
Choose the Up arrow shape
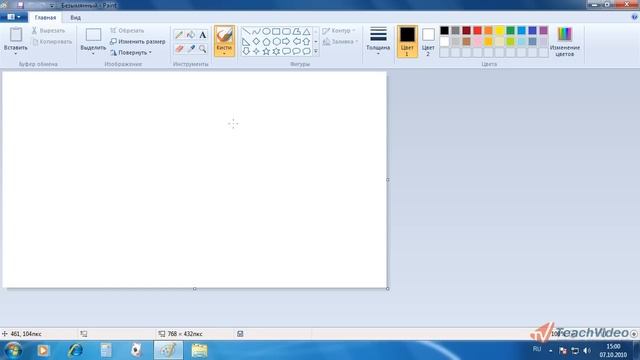(x=306, y=41)
